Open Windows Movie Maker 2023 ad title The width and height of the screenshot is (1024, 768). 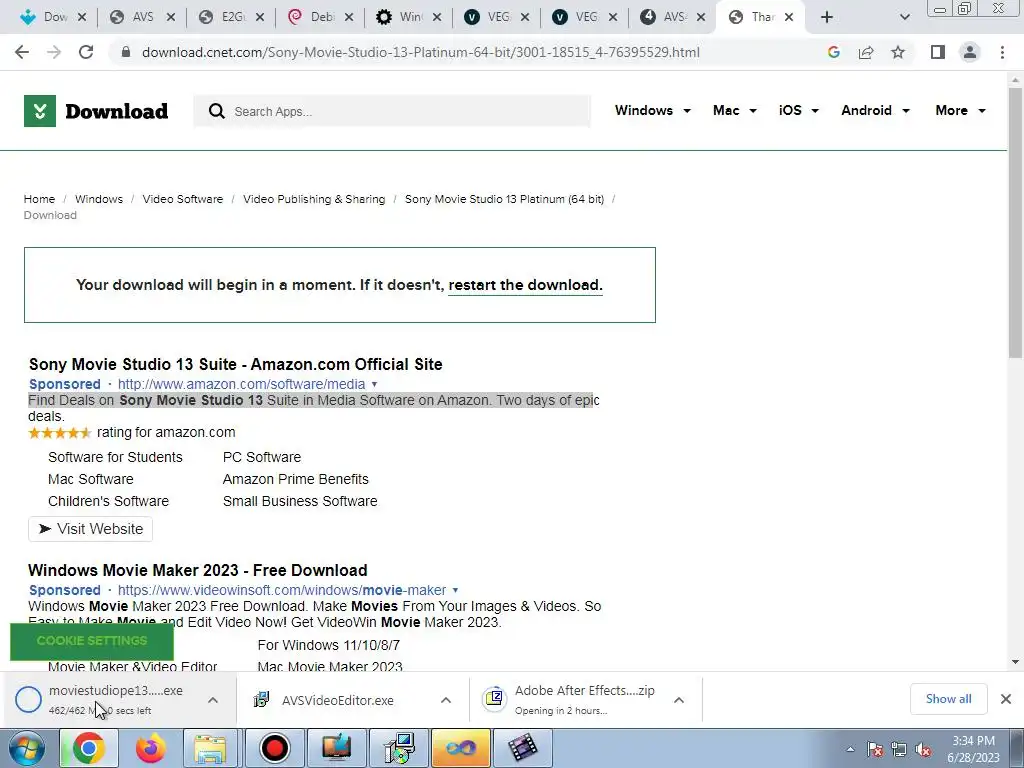198,570
